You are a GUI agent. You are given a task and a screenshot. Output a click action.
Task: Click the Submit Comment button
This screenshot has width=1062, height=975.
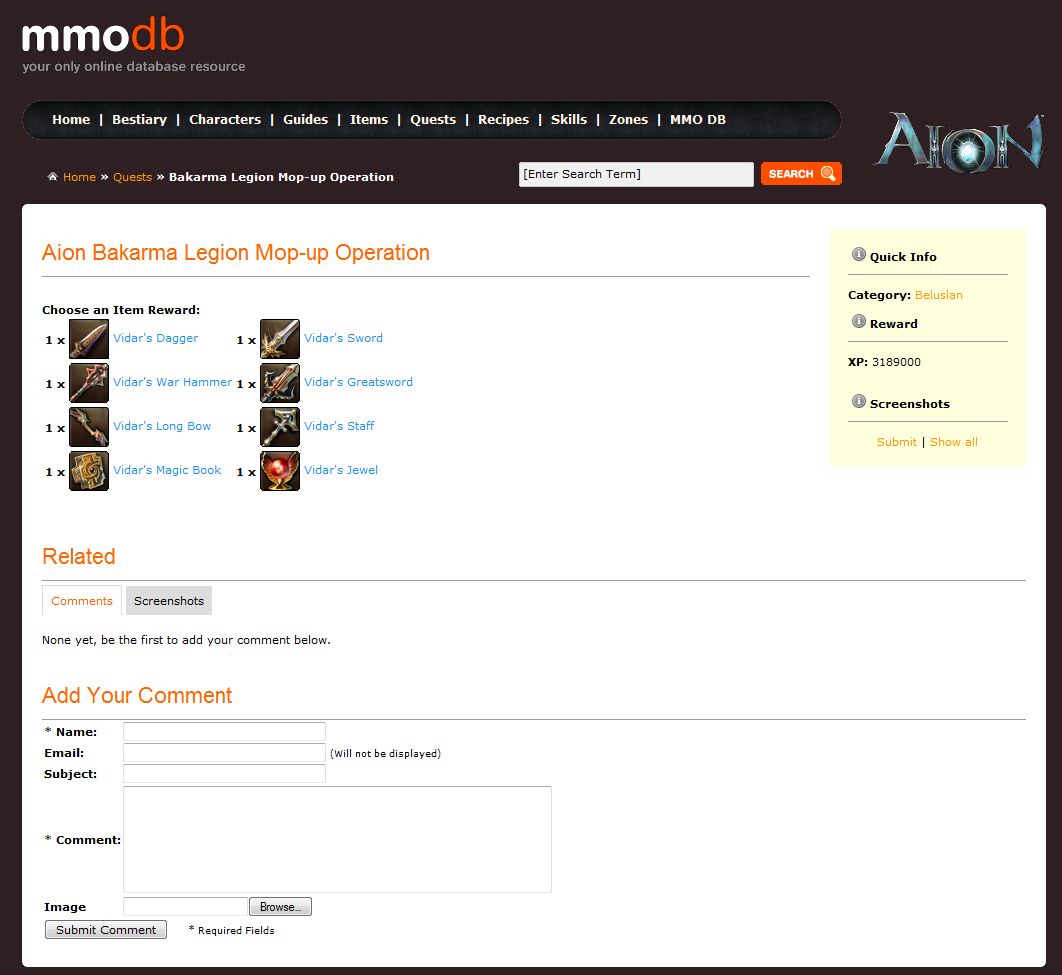pos(106,930)
